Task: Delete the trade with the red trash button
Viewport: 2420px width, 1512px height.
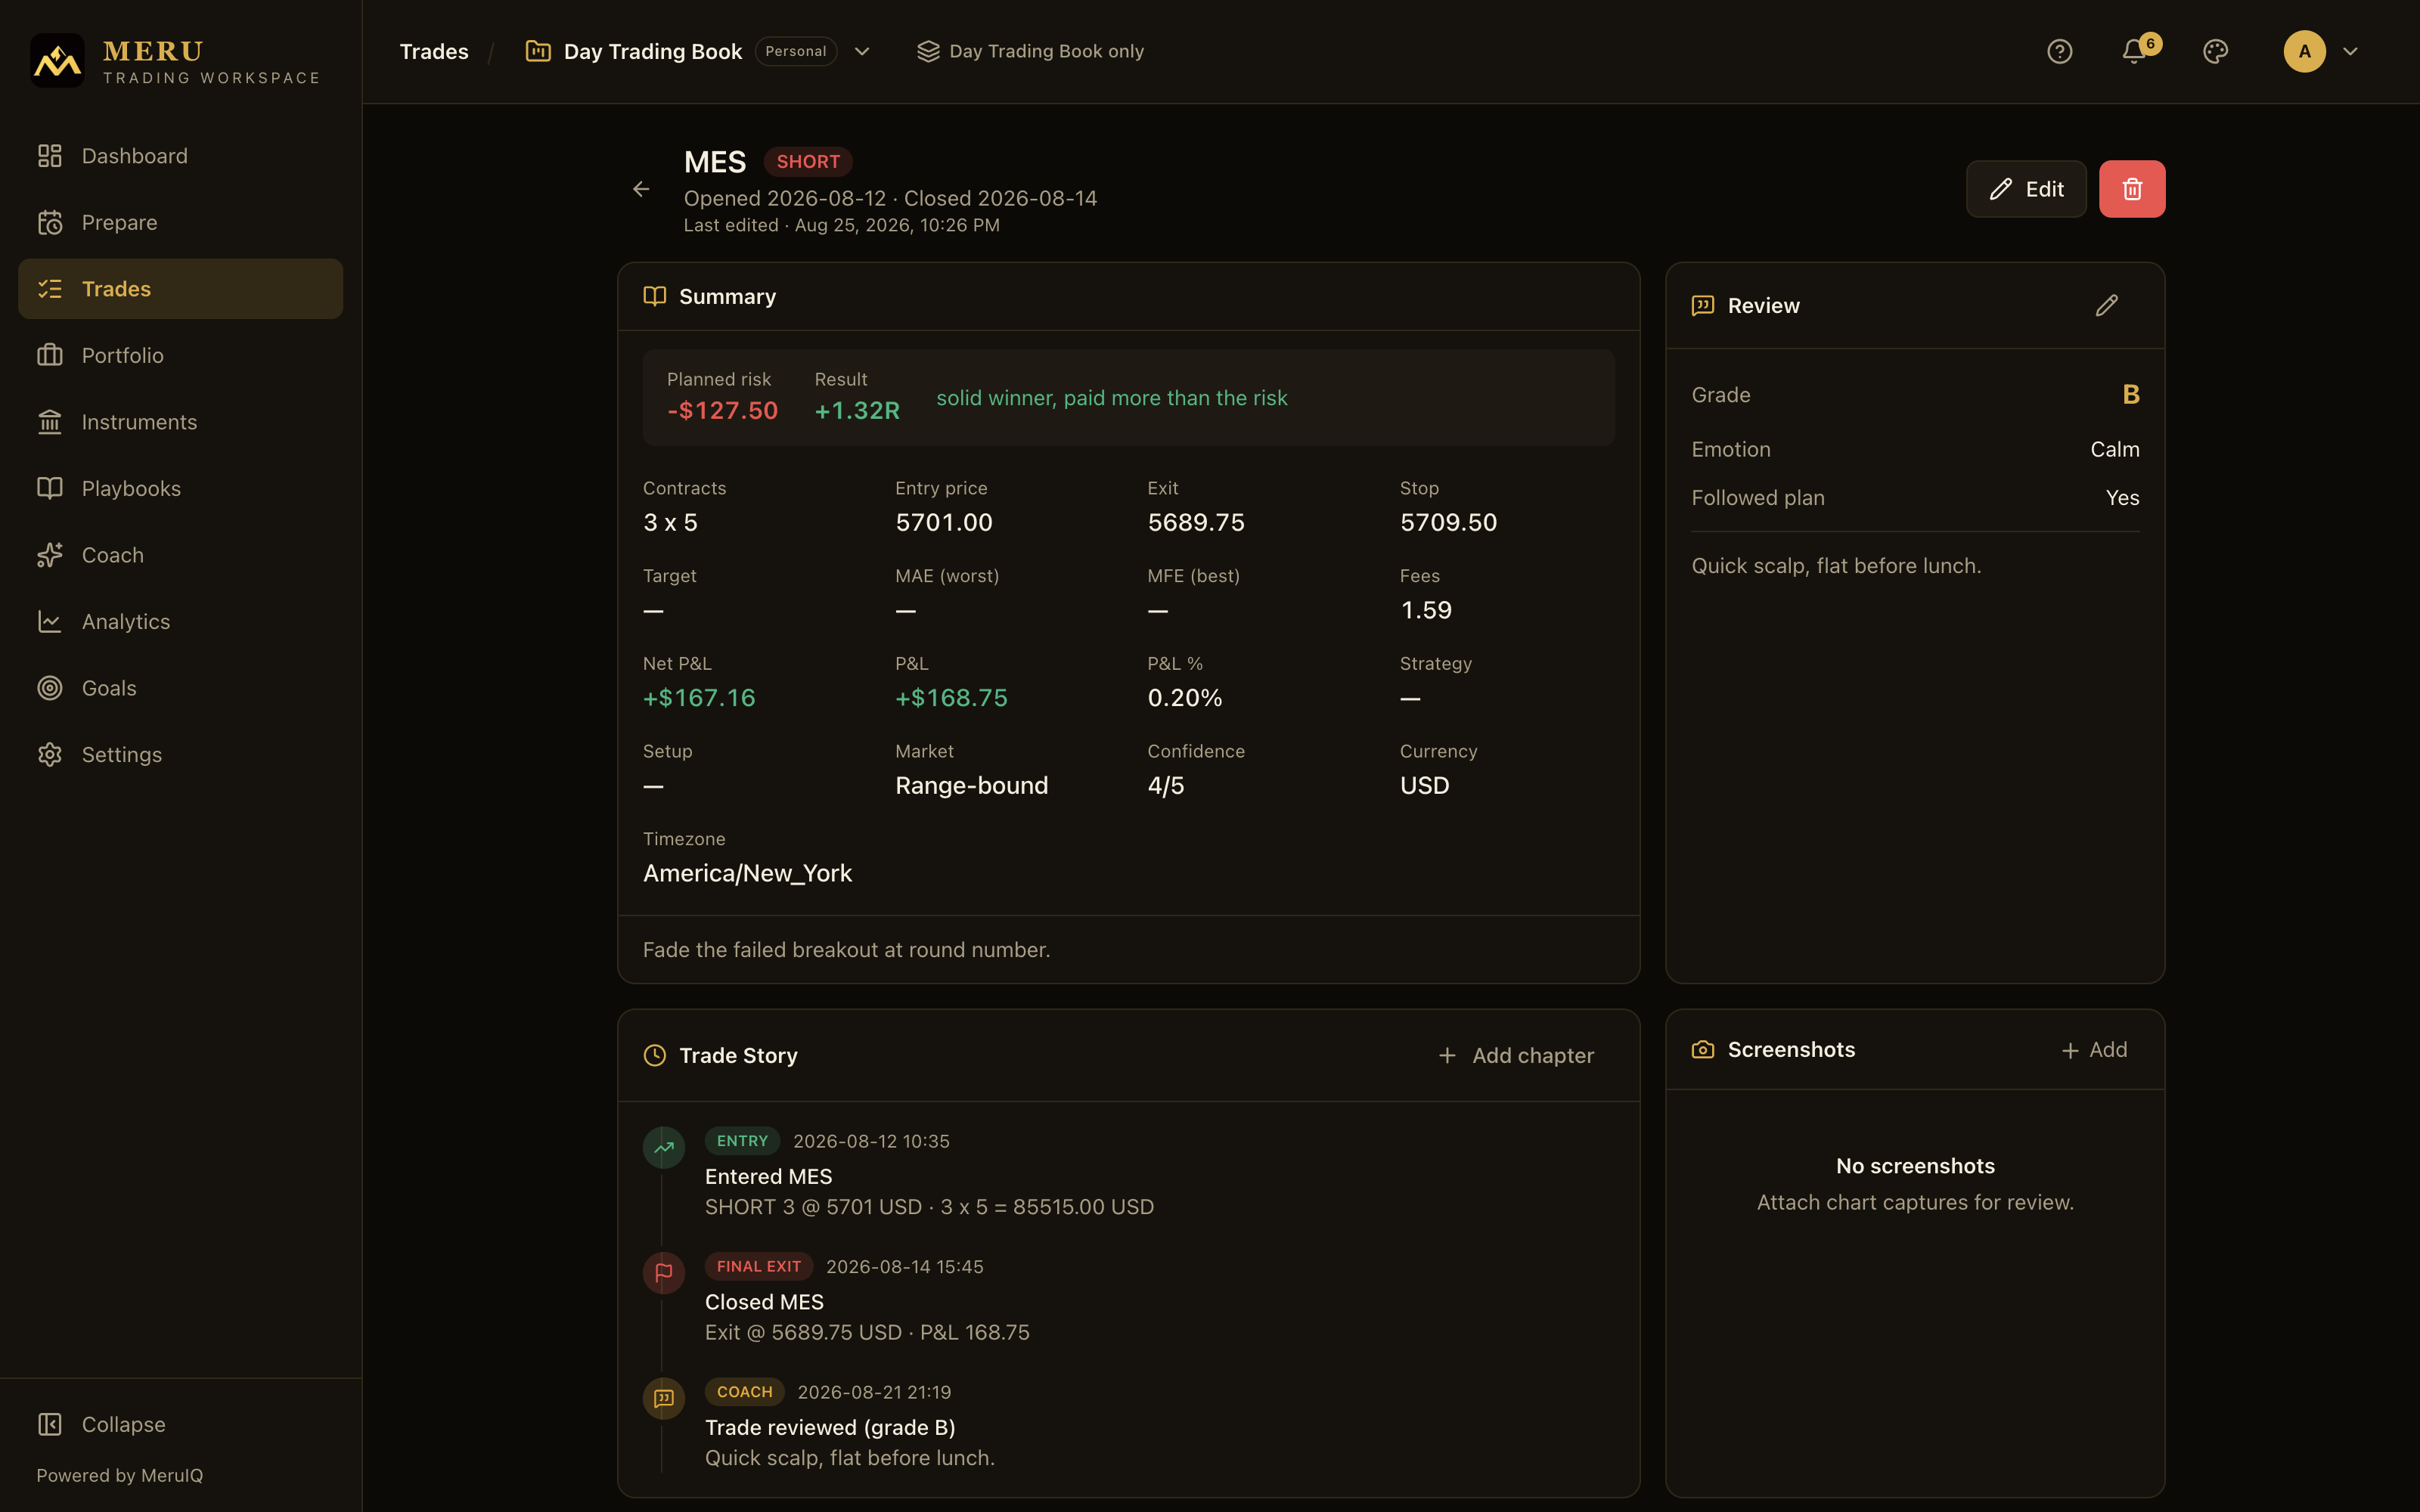Action: point(2132,189)
